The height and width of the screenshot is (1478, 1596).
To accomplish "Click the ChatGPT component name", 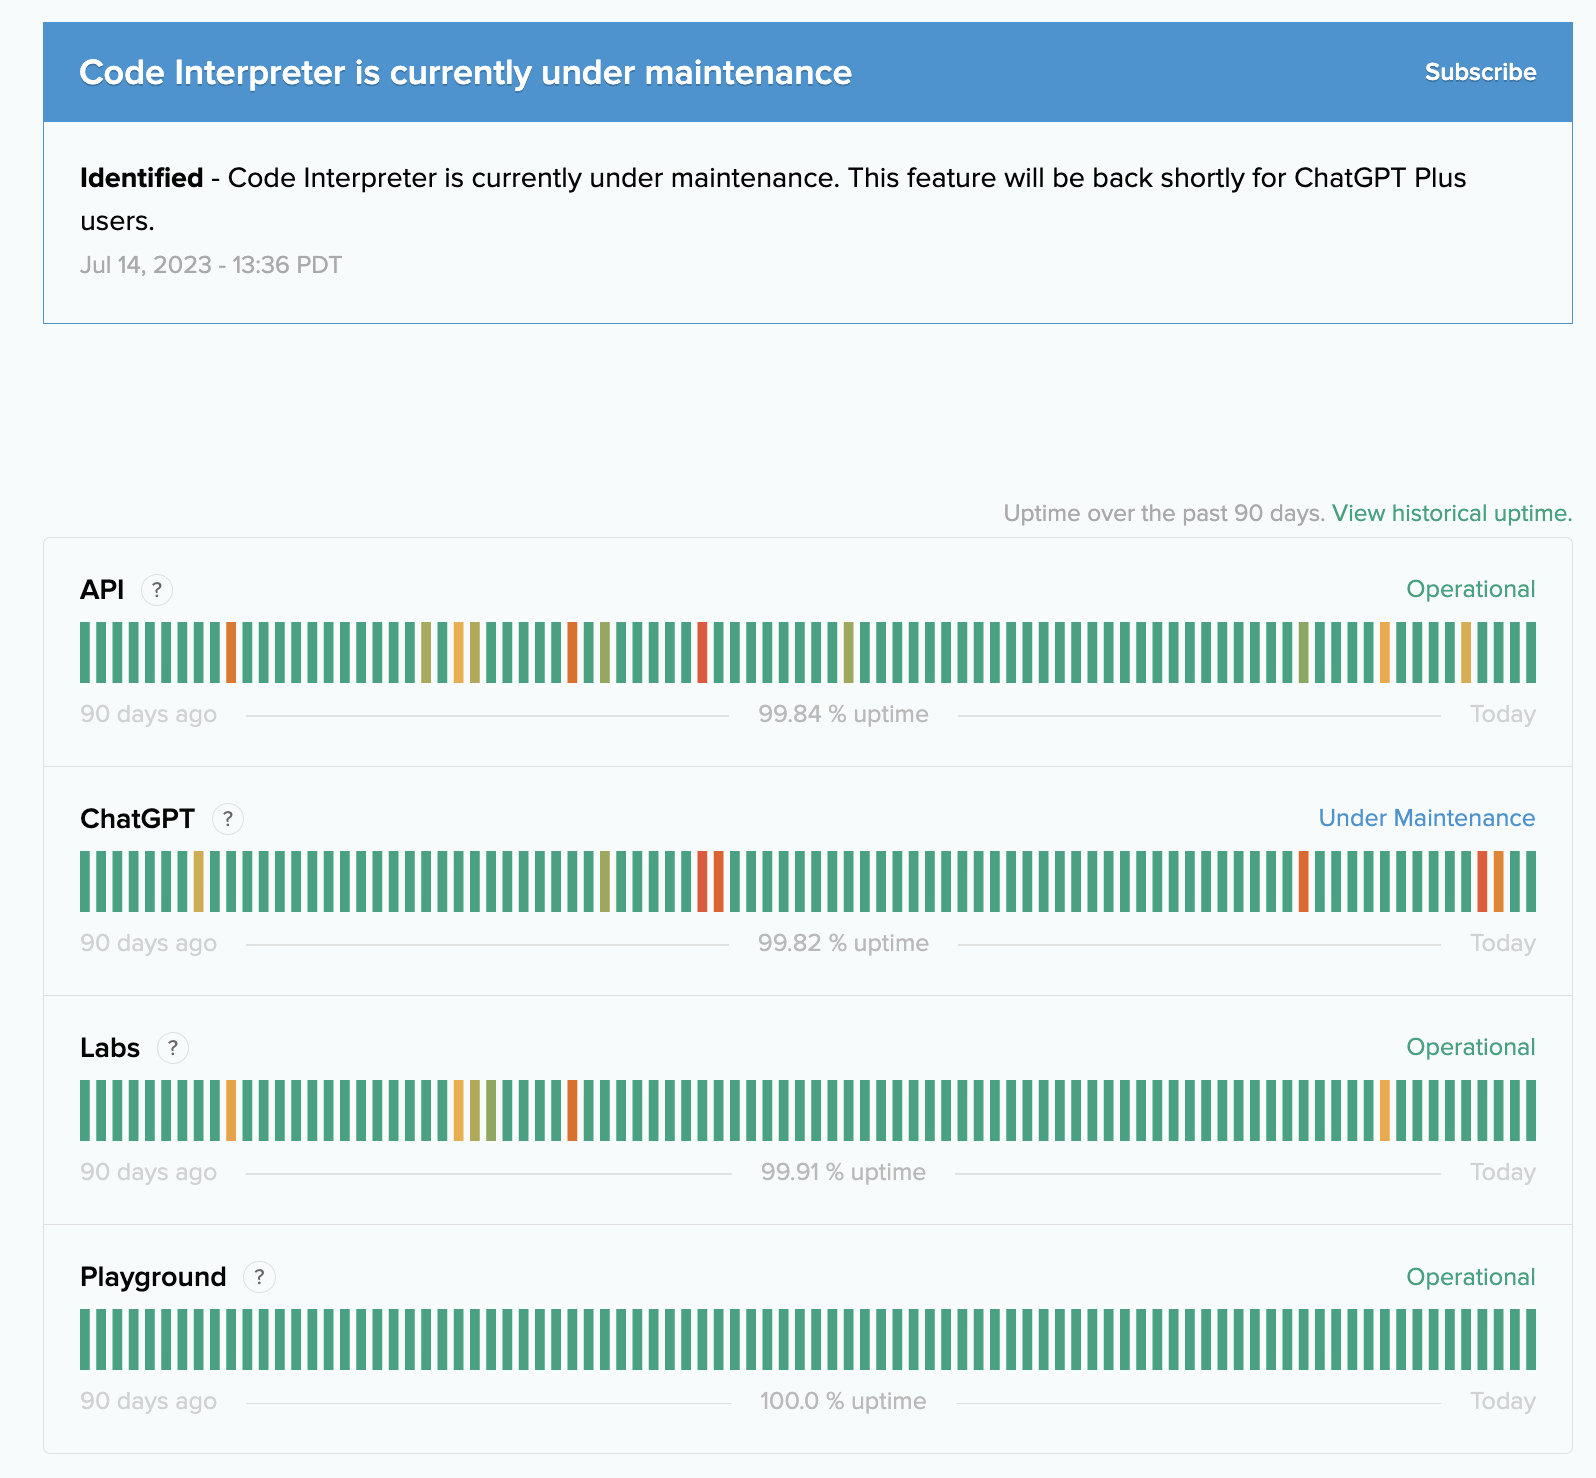I will pyautogui.click(x=137, y=819).
